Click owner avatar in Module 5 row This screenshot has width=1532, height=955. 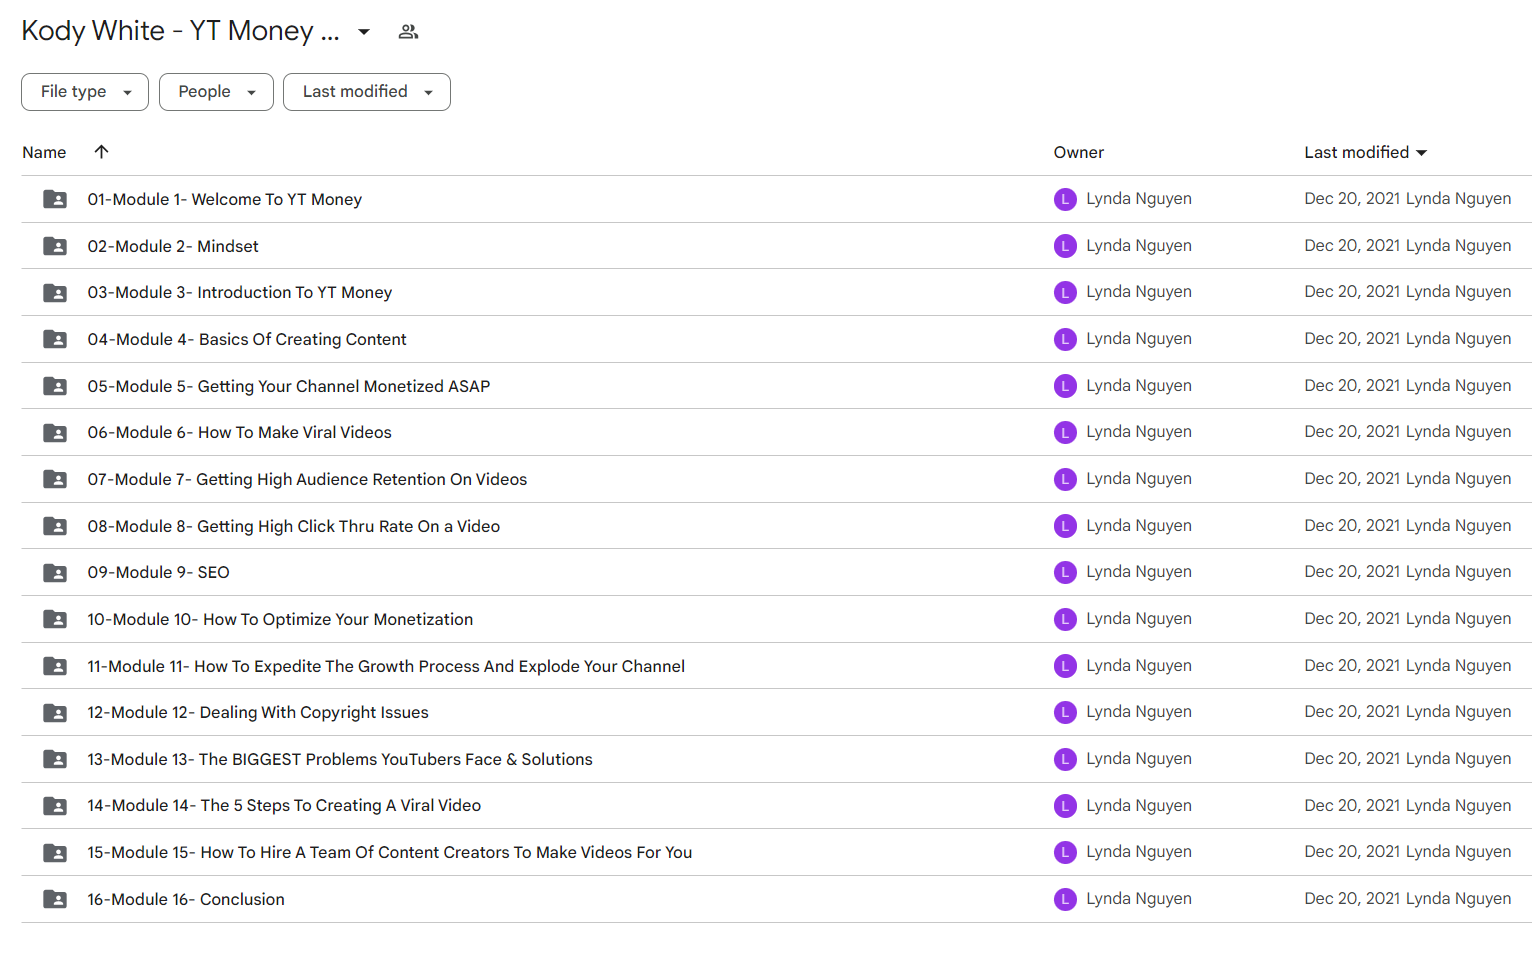pos(1065,386)
